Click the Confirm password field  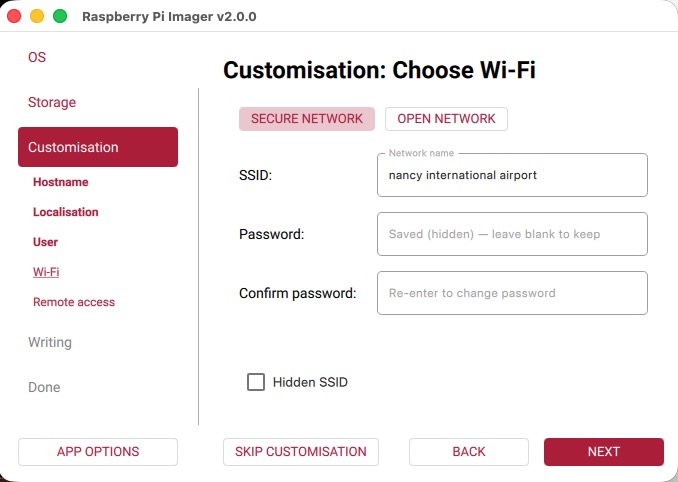512,293
